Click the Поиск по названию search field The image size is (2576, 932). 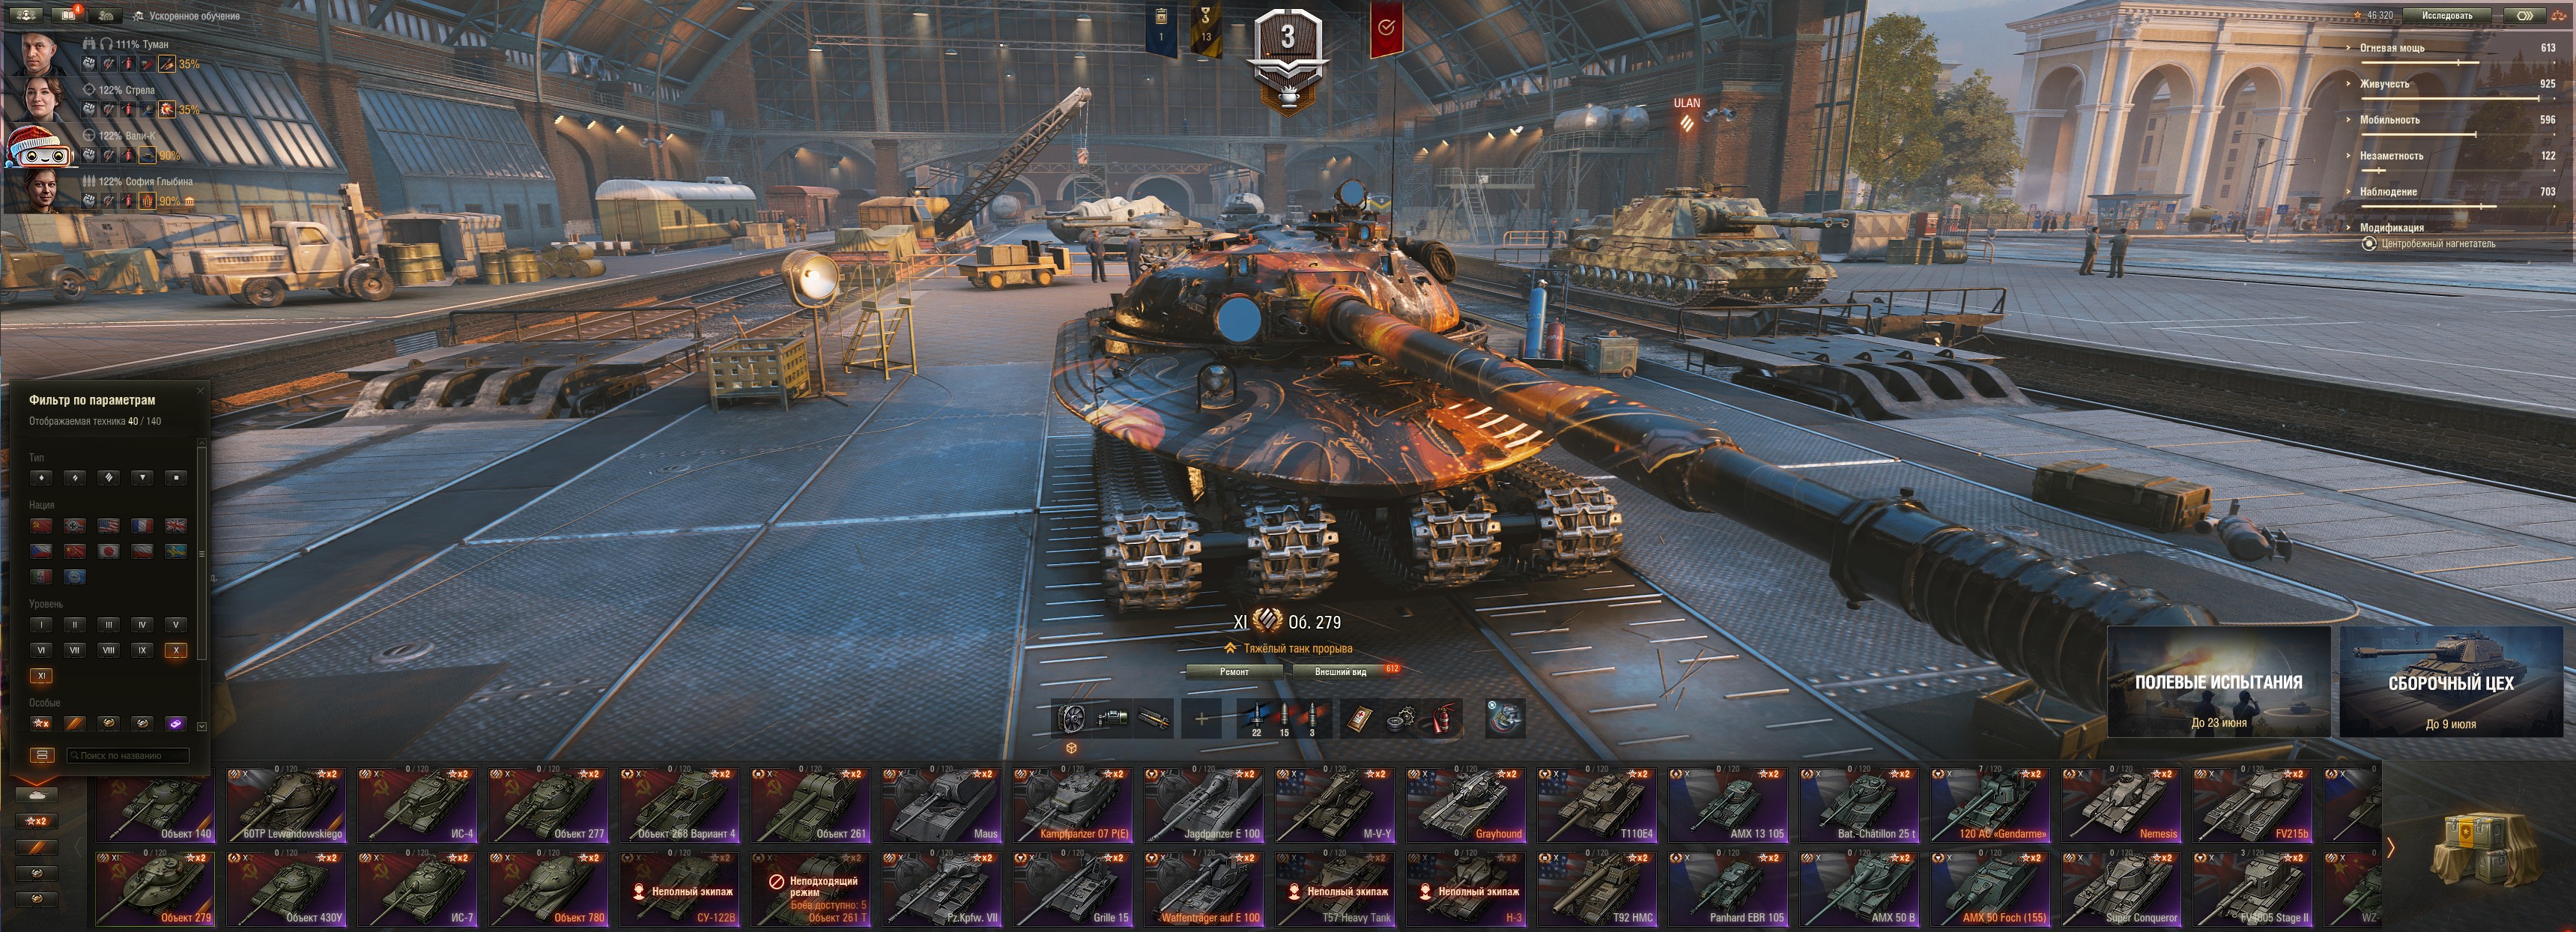(x=128, y=756)
